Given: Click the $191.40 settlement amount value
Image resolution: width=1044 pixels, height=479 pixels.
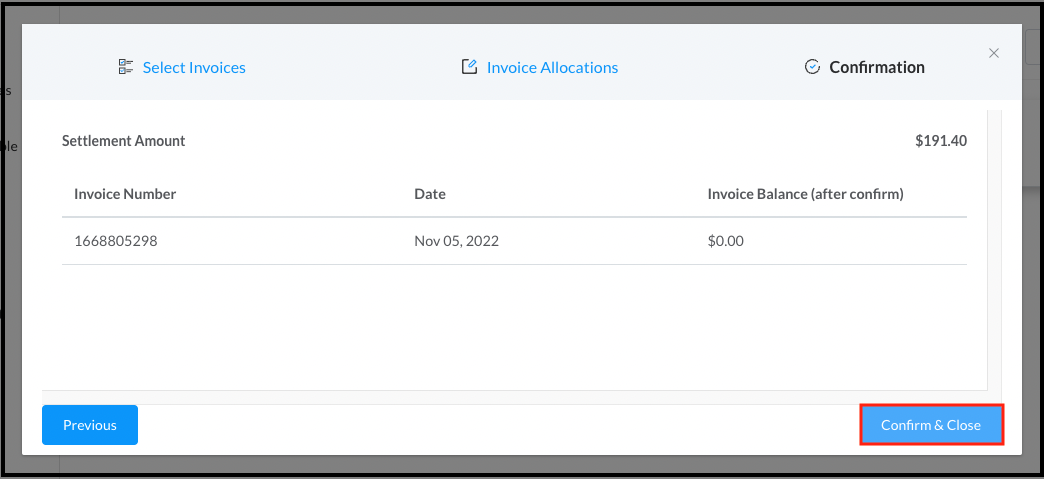Looking at the screenshot, I should coord(940,141).
